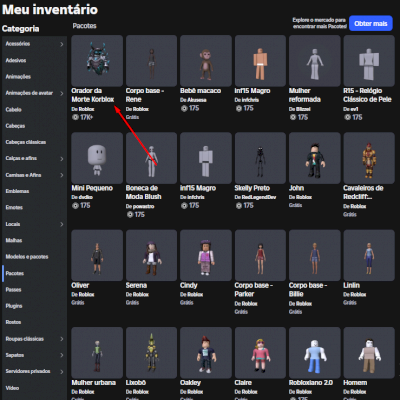Open the Robloxiano 2.0 package thumbnail
Image resolution: width=400 pixels, height=400 pixels.
[x=315, y=353]
